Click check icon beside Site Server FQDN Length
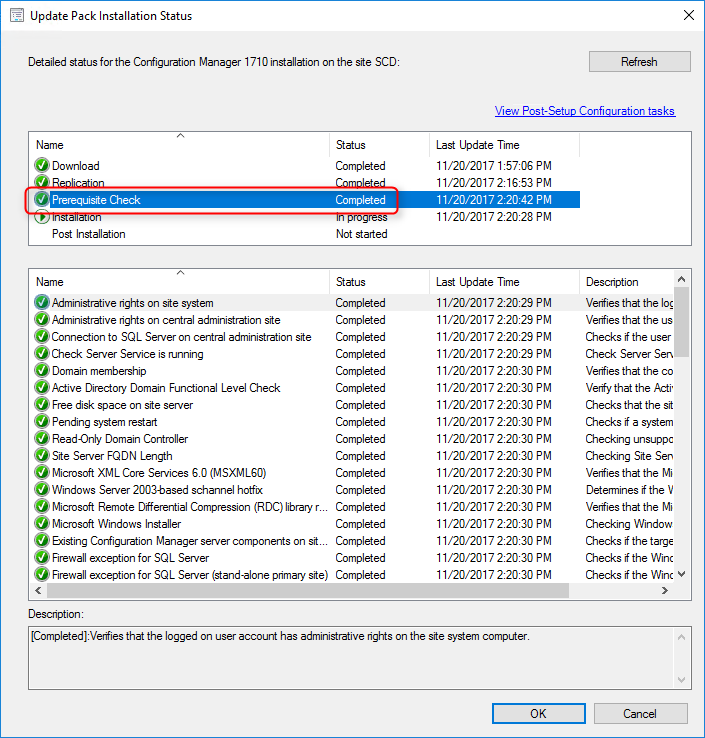Viewport: 705px width, 738px height. (42, 456)
